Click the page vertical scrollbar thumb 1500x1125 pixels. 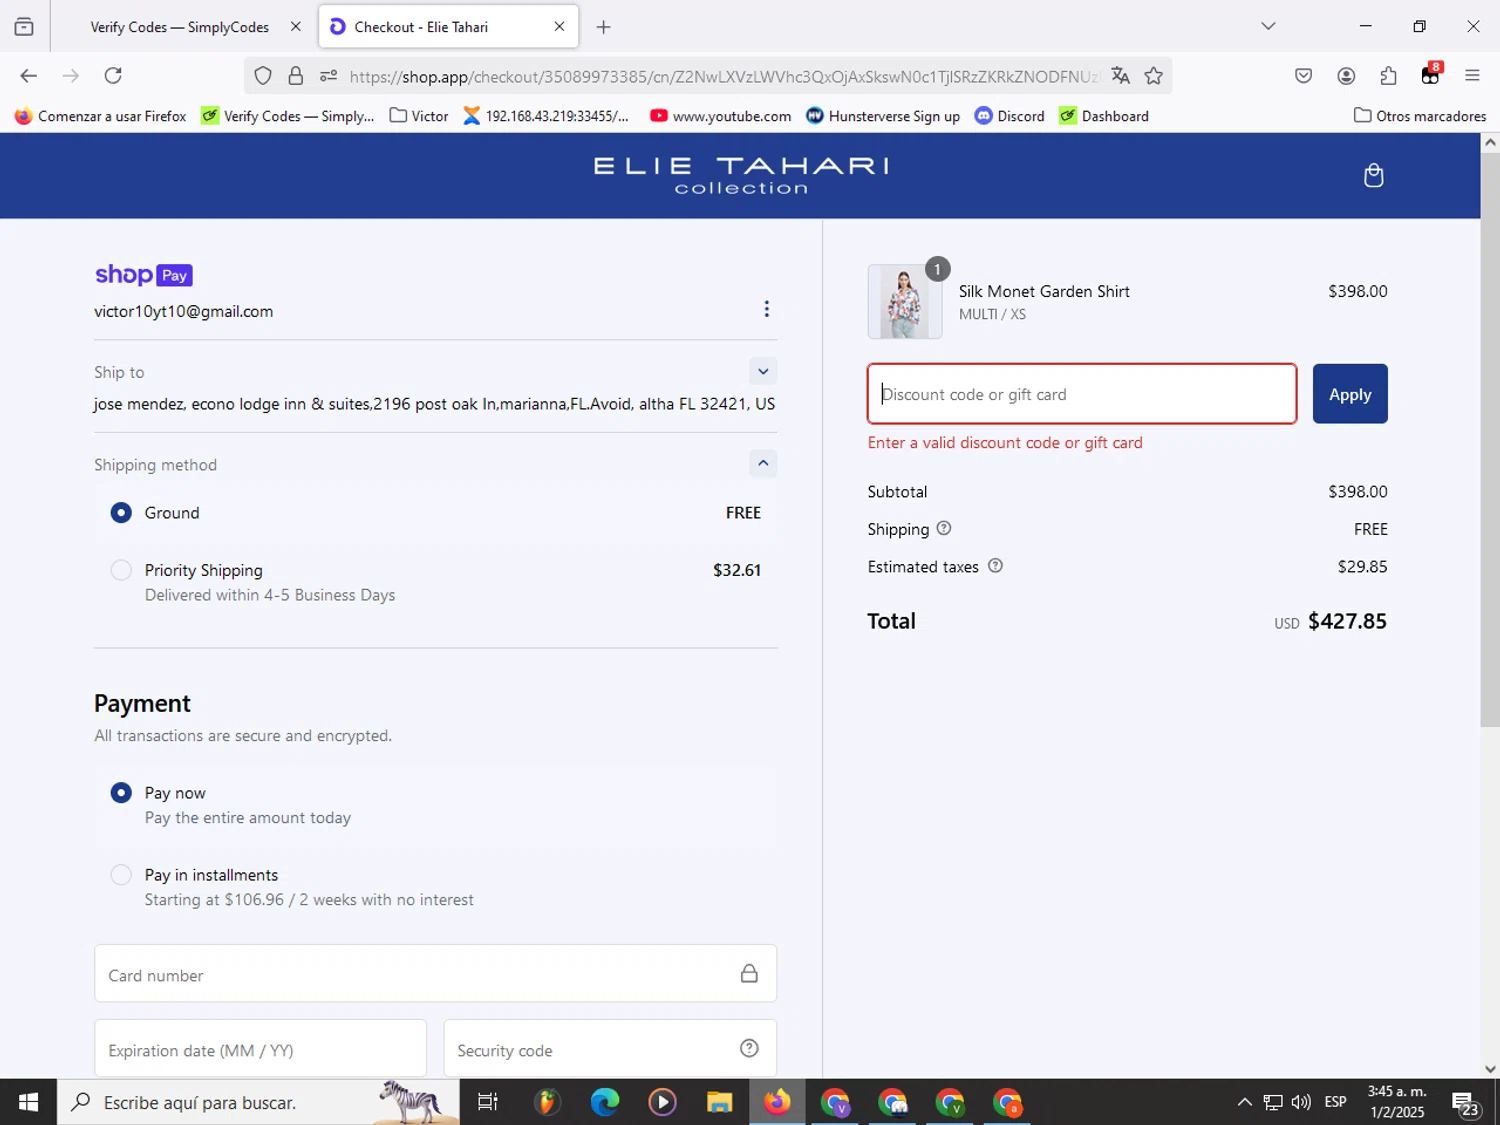[x=1490, y=440]
